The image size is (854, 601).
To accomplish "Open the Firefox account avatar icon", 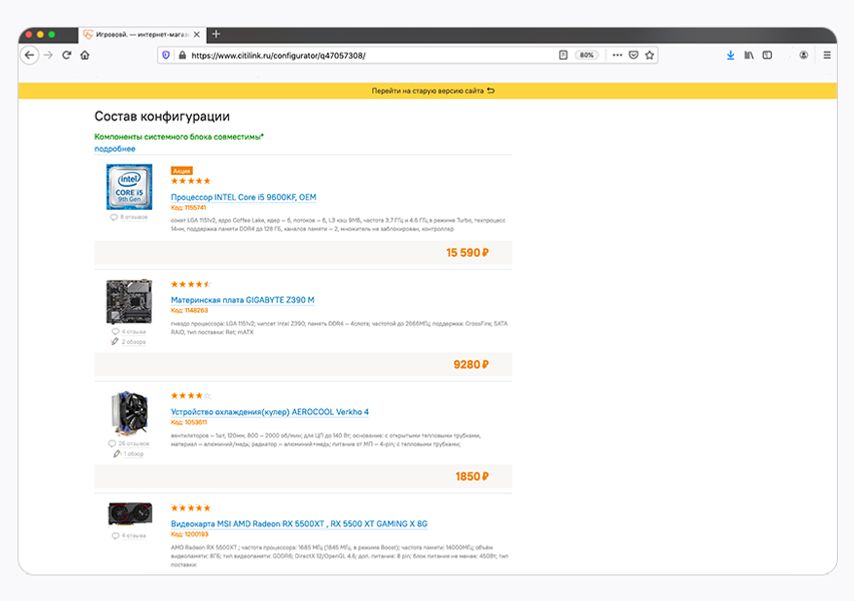I will (x=803, y=55).
